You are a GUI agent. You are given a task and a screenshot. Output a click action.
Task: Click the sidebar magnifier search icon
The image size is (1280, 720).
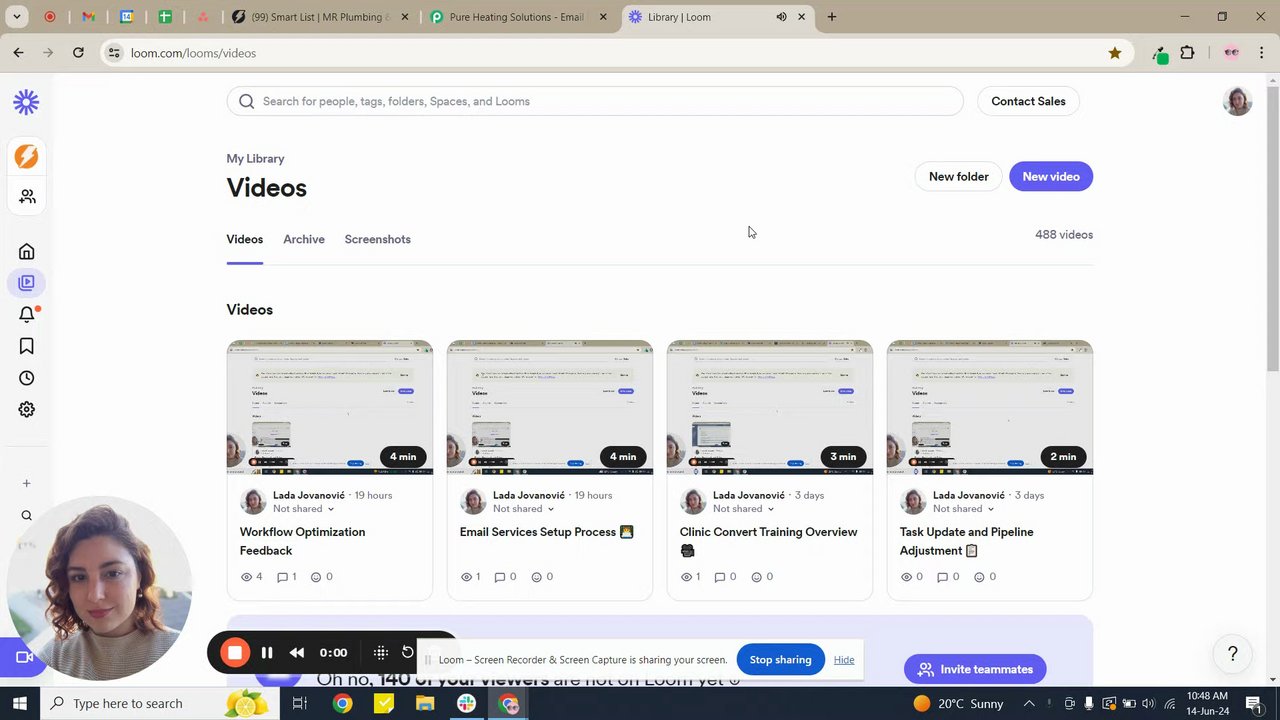27,516
